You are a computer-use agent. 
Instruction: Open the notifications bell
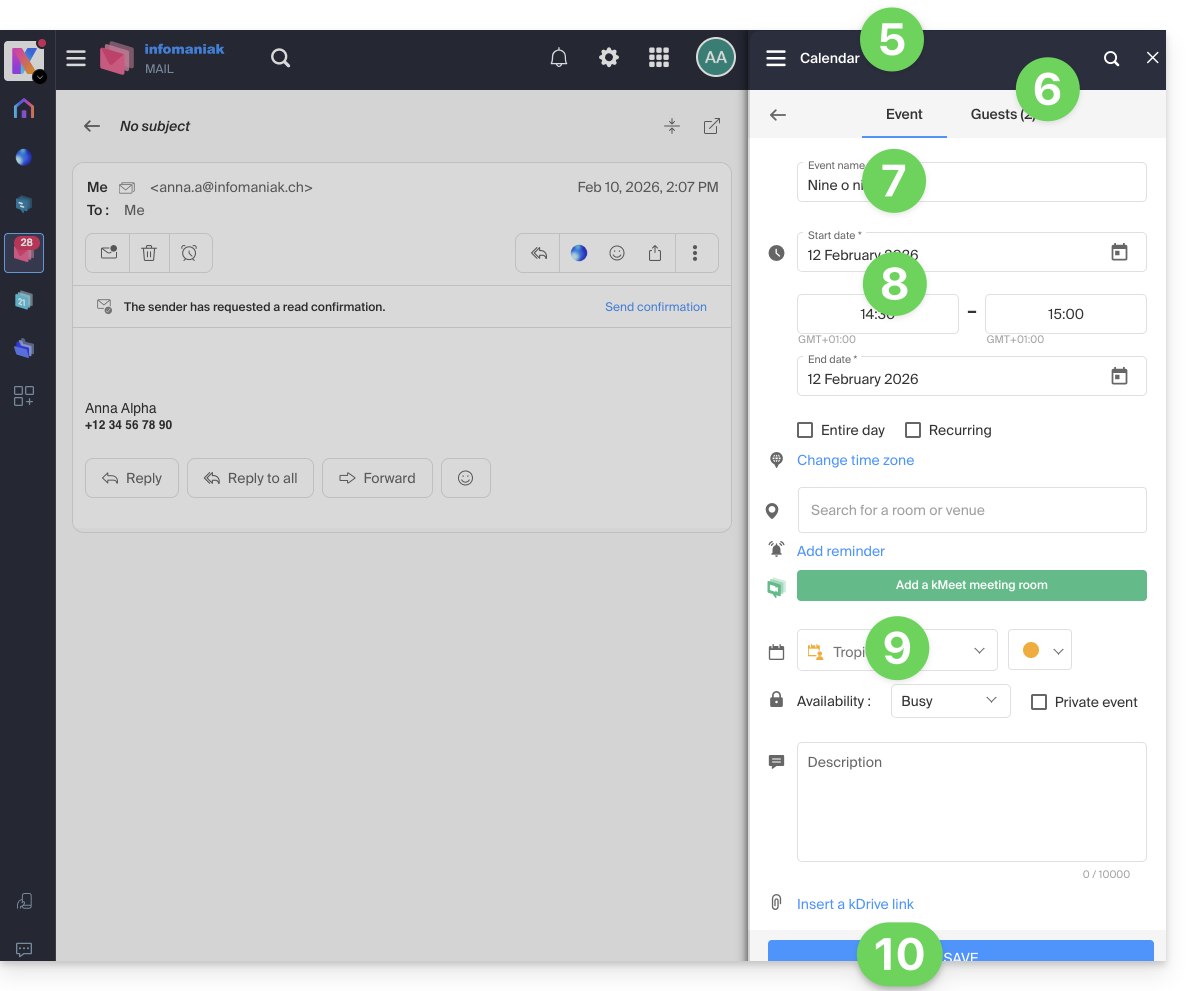(559, 58)
